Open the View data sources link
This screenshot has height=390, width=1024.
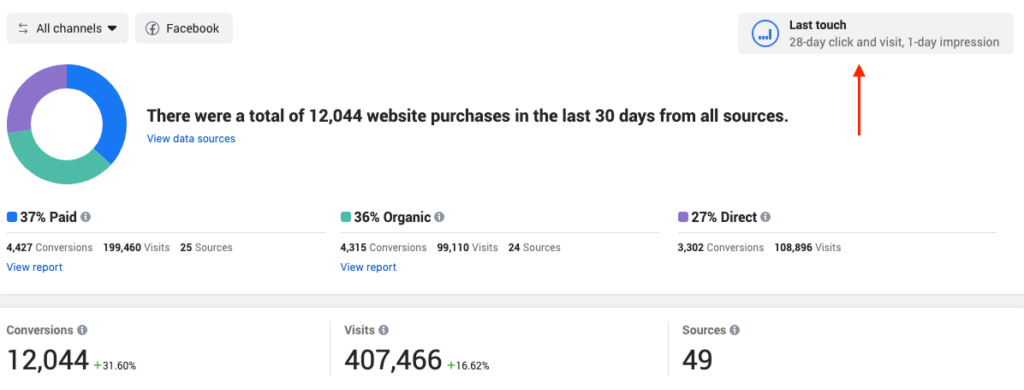(x=191, y=138)
